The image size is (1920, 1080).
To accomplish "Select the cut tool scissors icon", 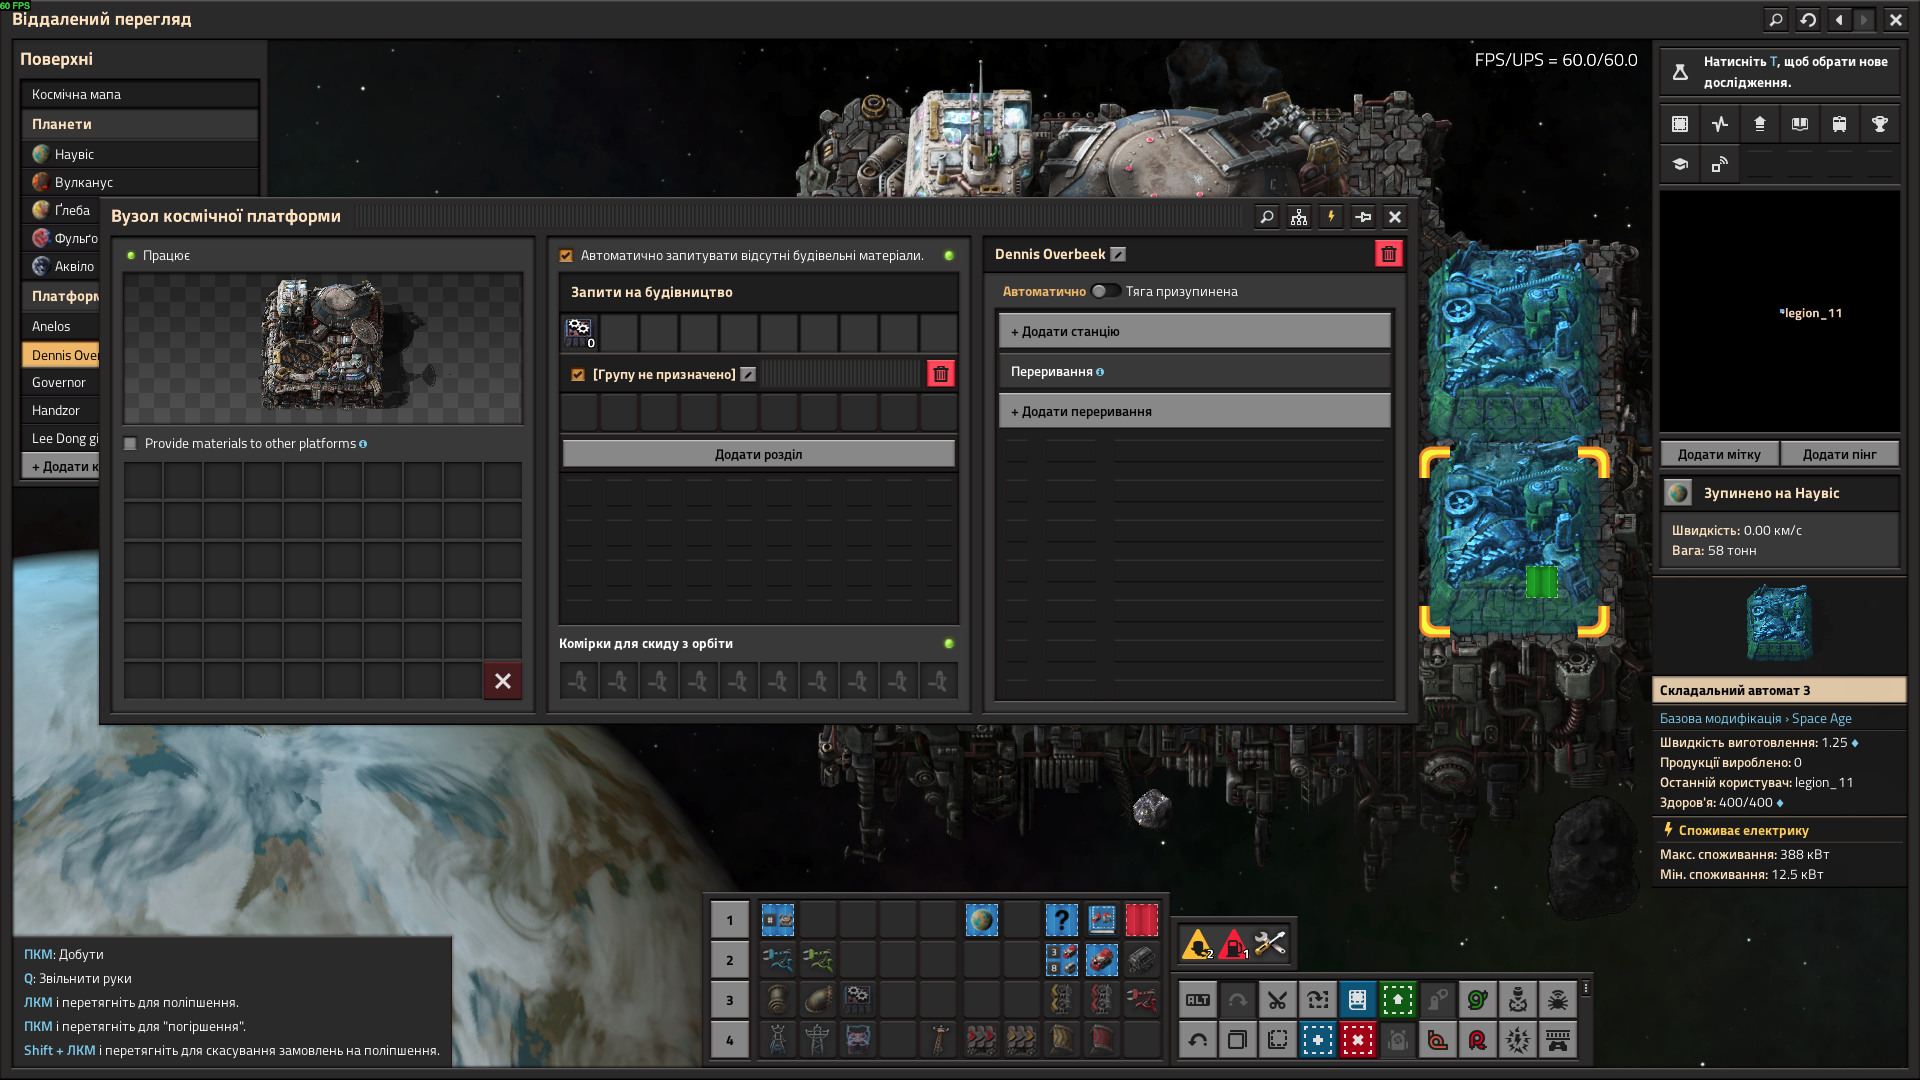I will (x=1277, y=999).
